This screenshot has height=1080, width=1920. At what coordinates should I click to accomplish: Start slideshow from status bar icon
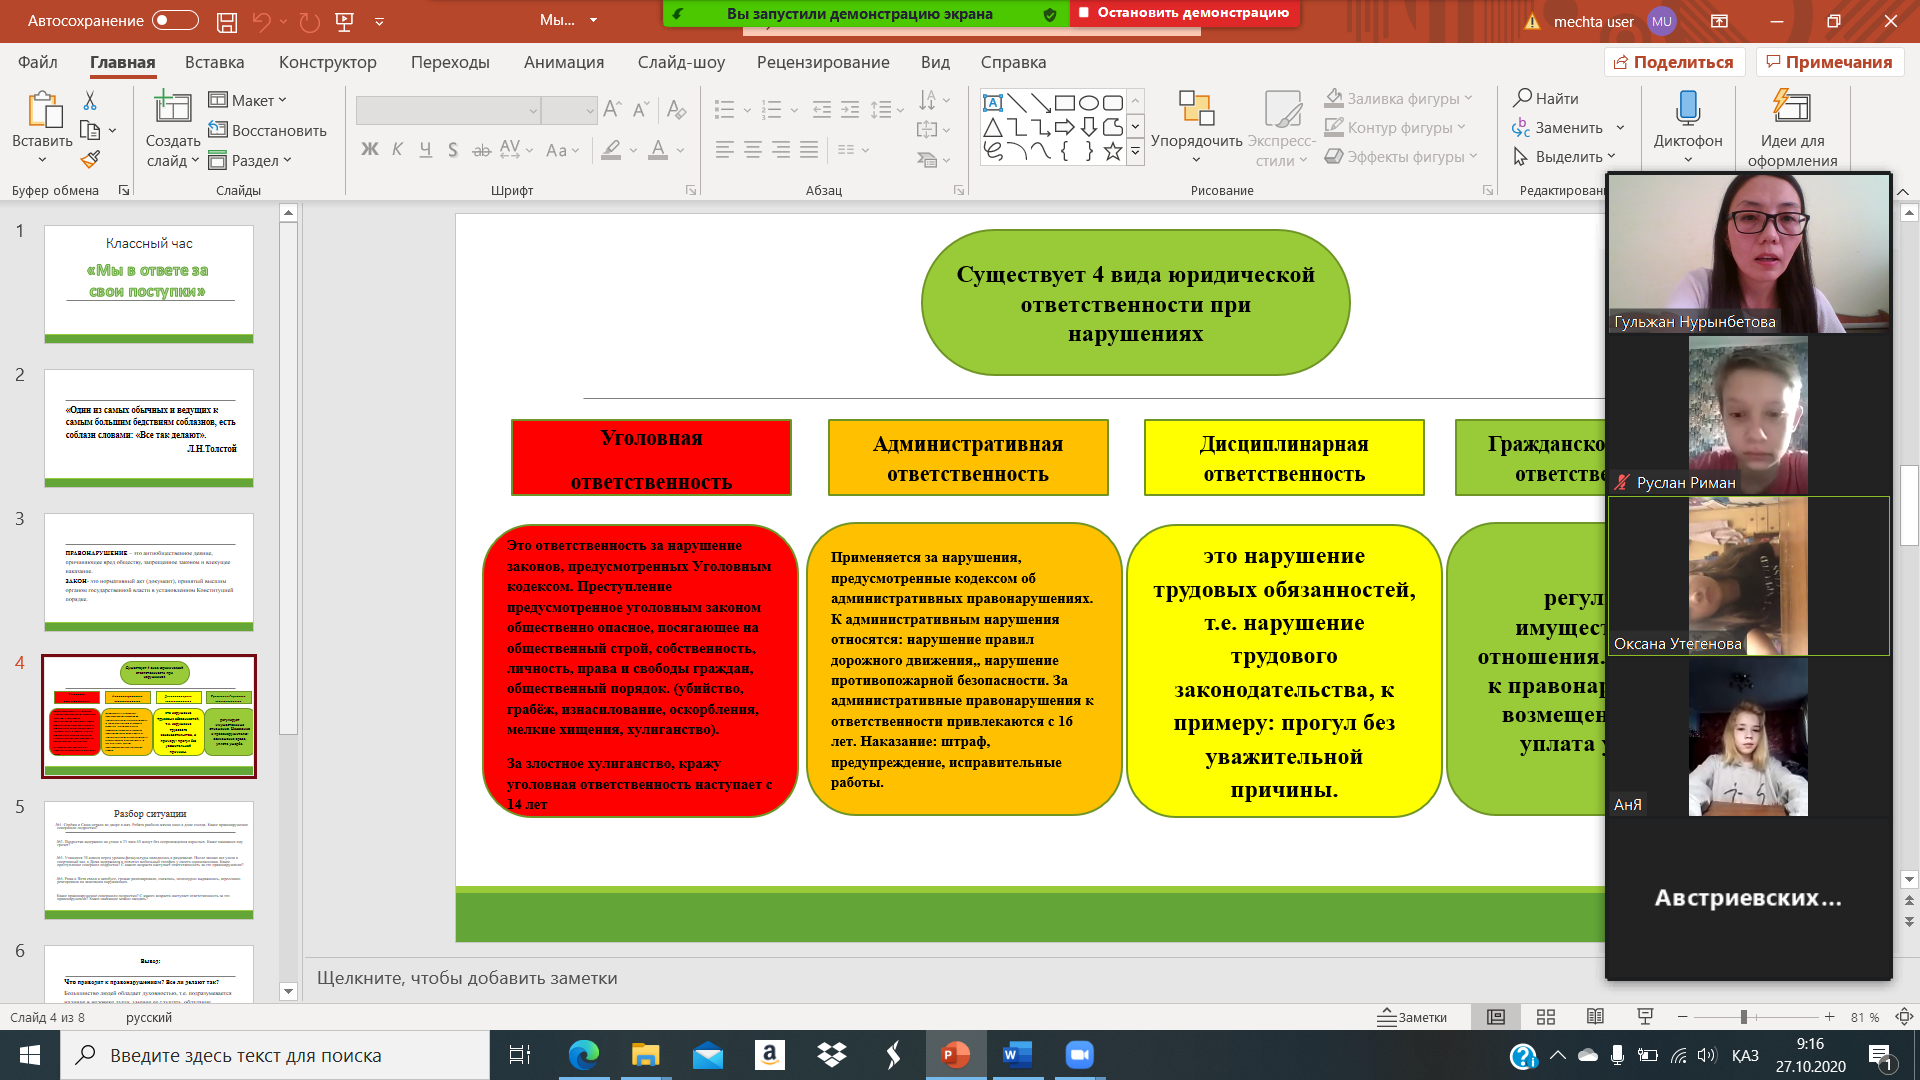1645,1017
